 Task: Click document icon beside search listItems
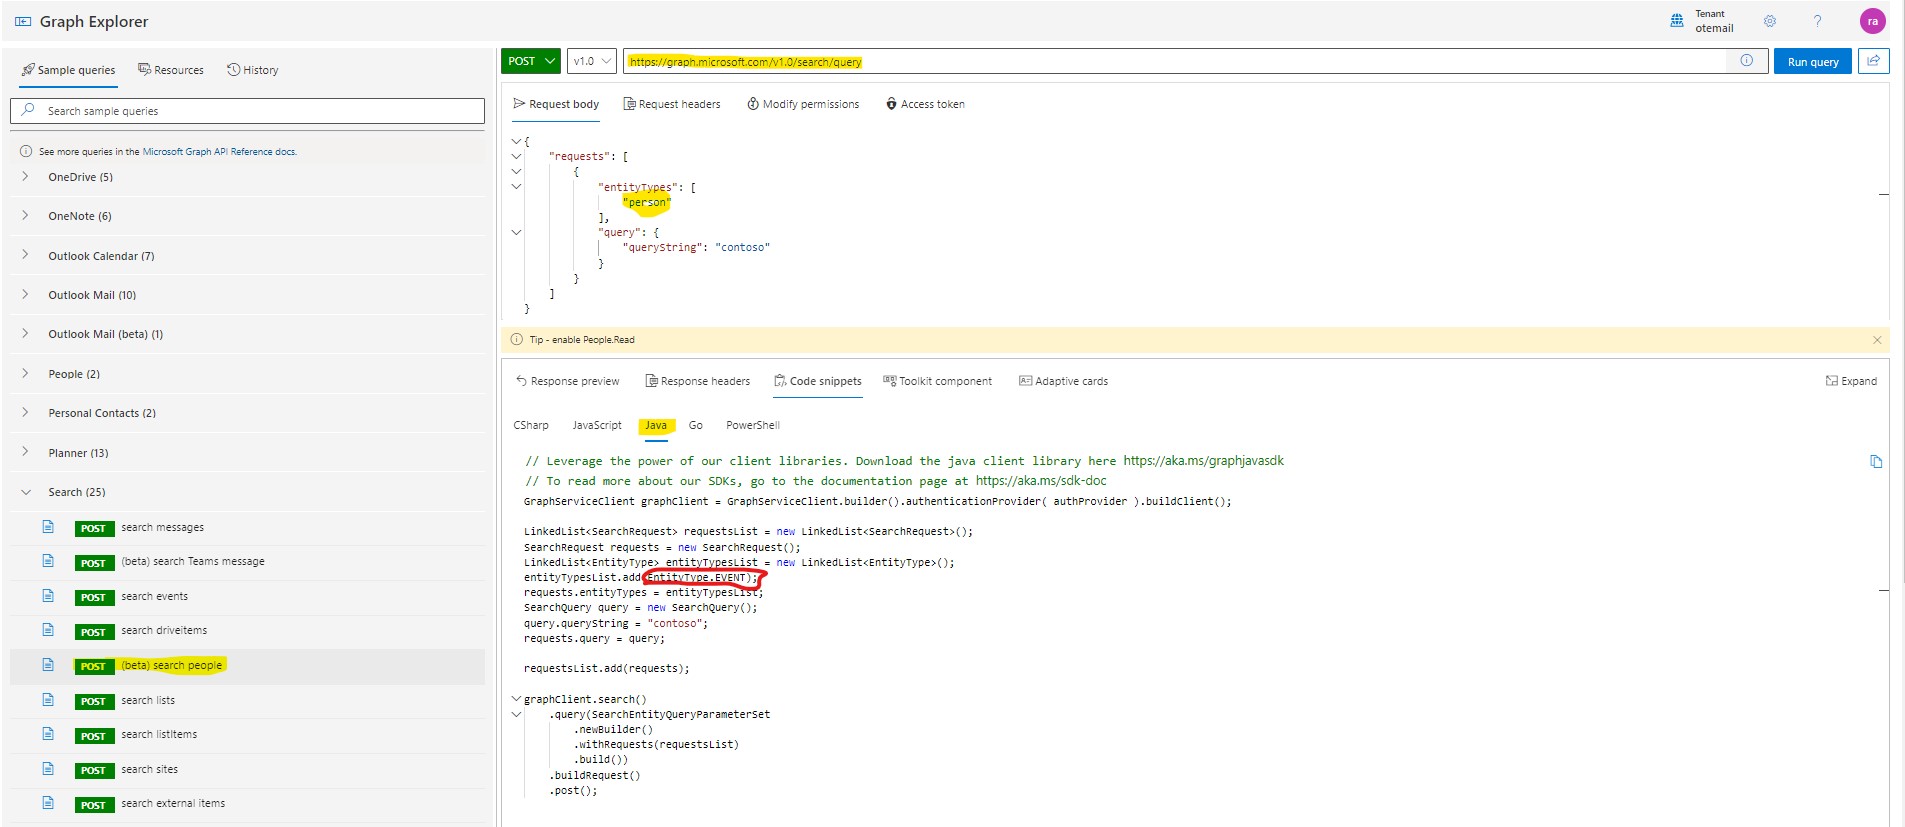[48, 734]
